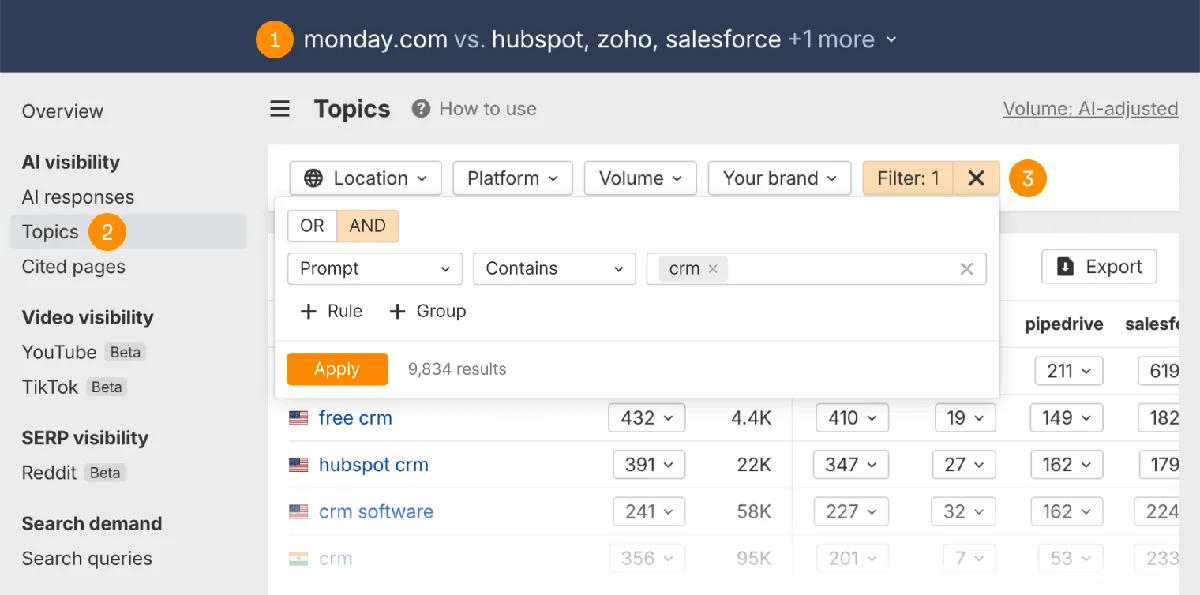Click the globe icon in Location filter
This screenshot has height=595, width=1200.
click(x=314, y=178)
